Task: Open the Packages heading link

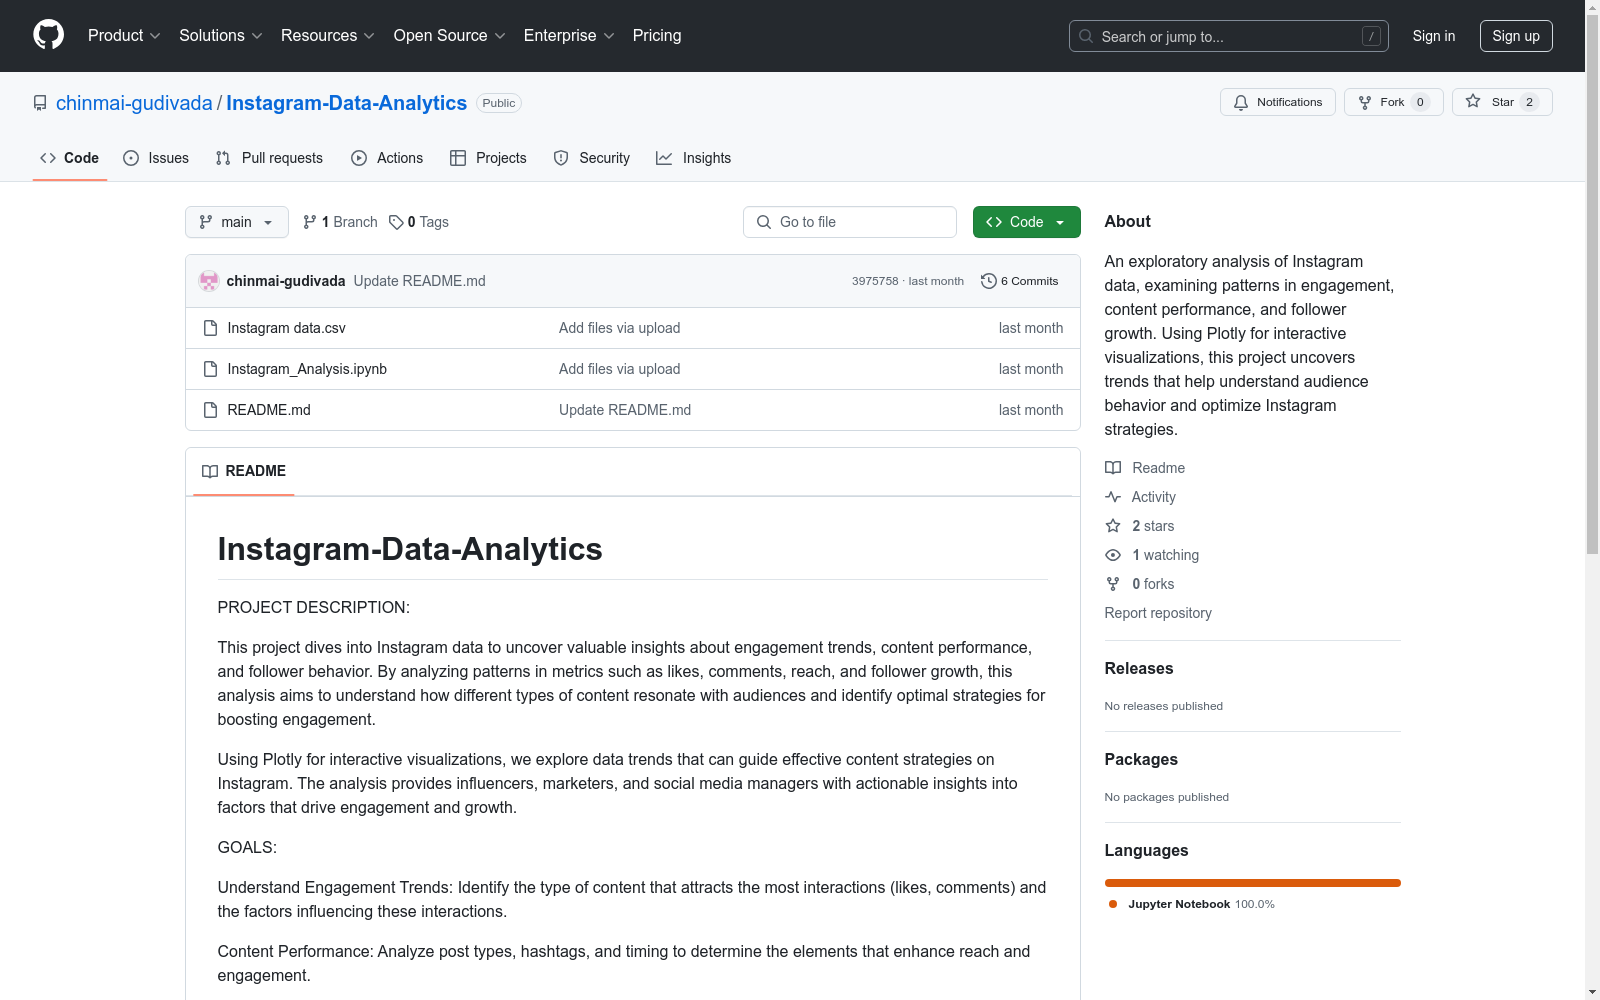Action: point(1141,759)
